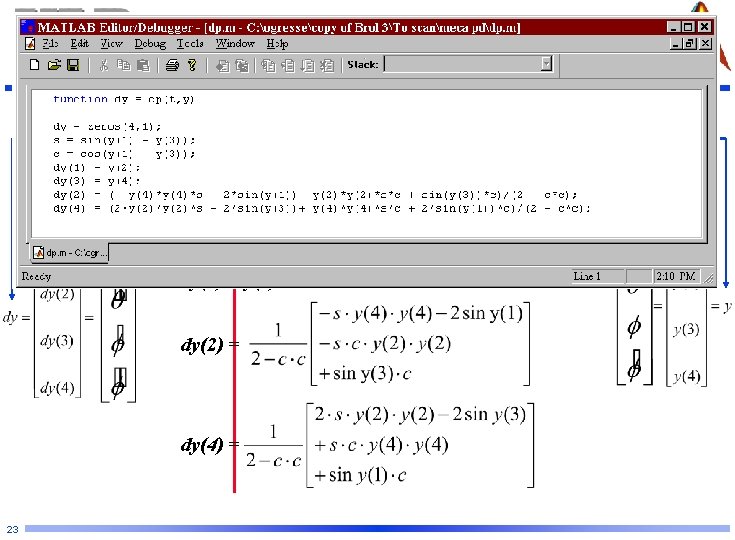Viewport: 735px width, 540px height.
Task: Restore the inner document window
Action: [690, 44]
